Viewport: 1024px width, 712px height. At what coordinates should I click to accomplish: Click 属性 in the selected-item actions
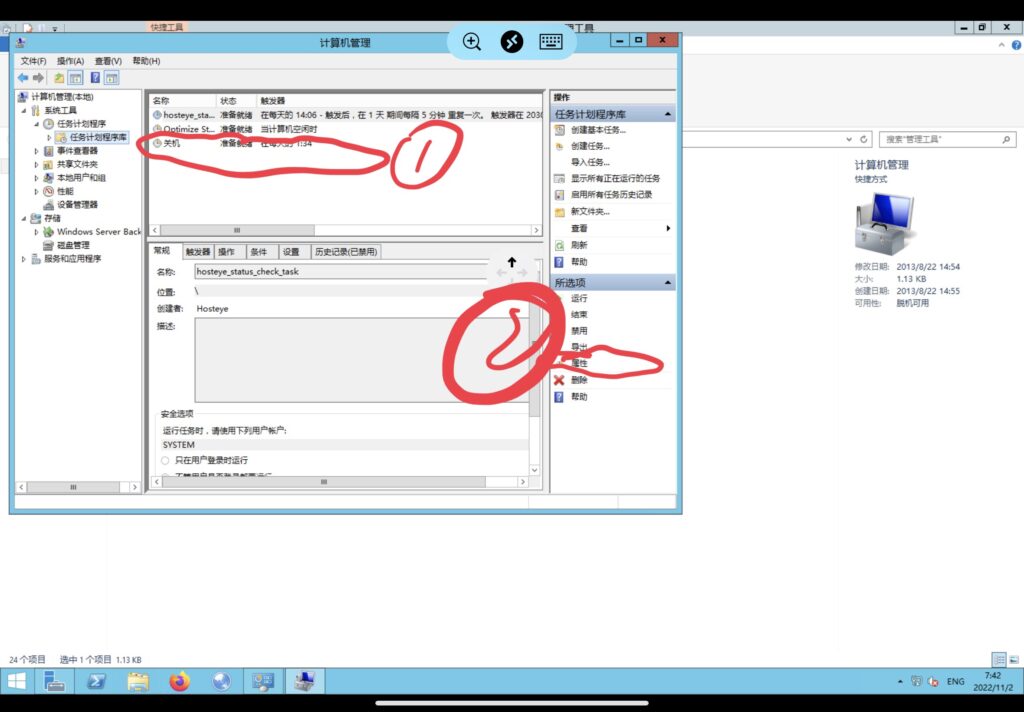[580, 363]
